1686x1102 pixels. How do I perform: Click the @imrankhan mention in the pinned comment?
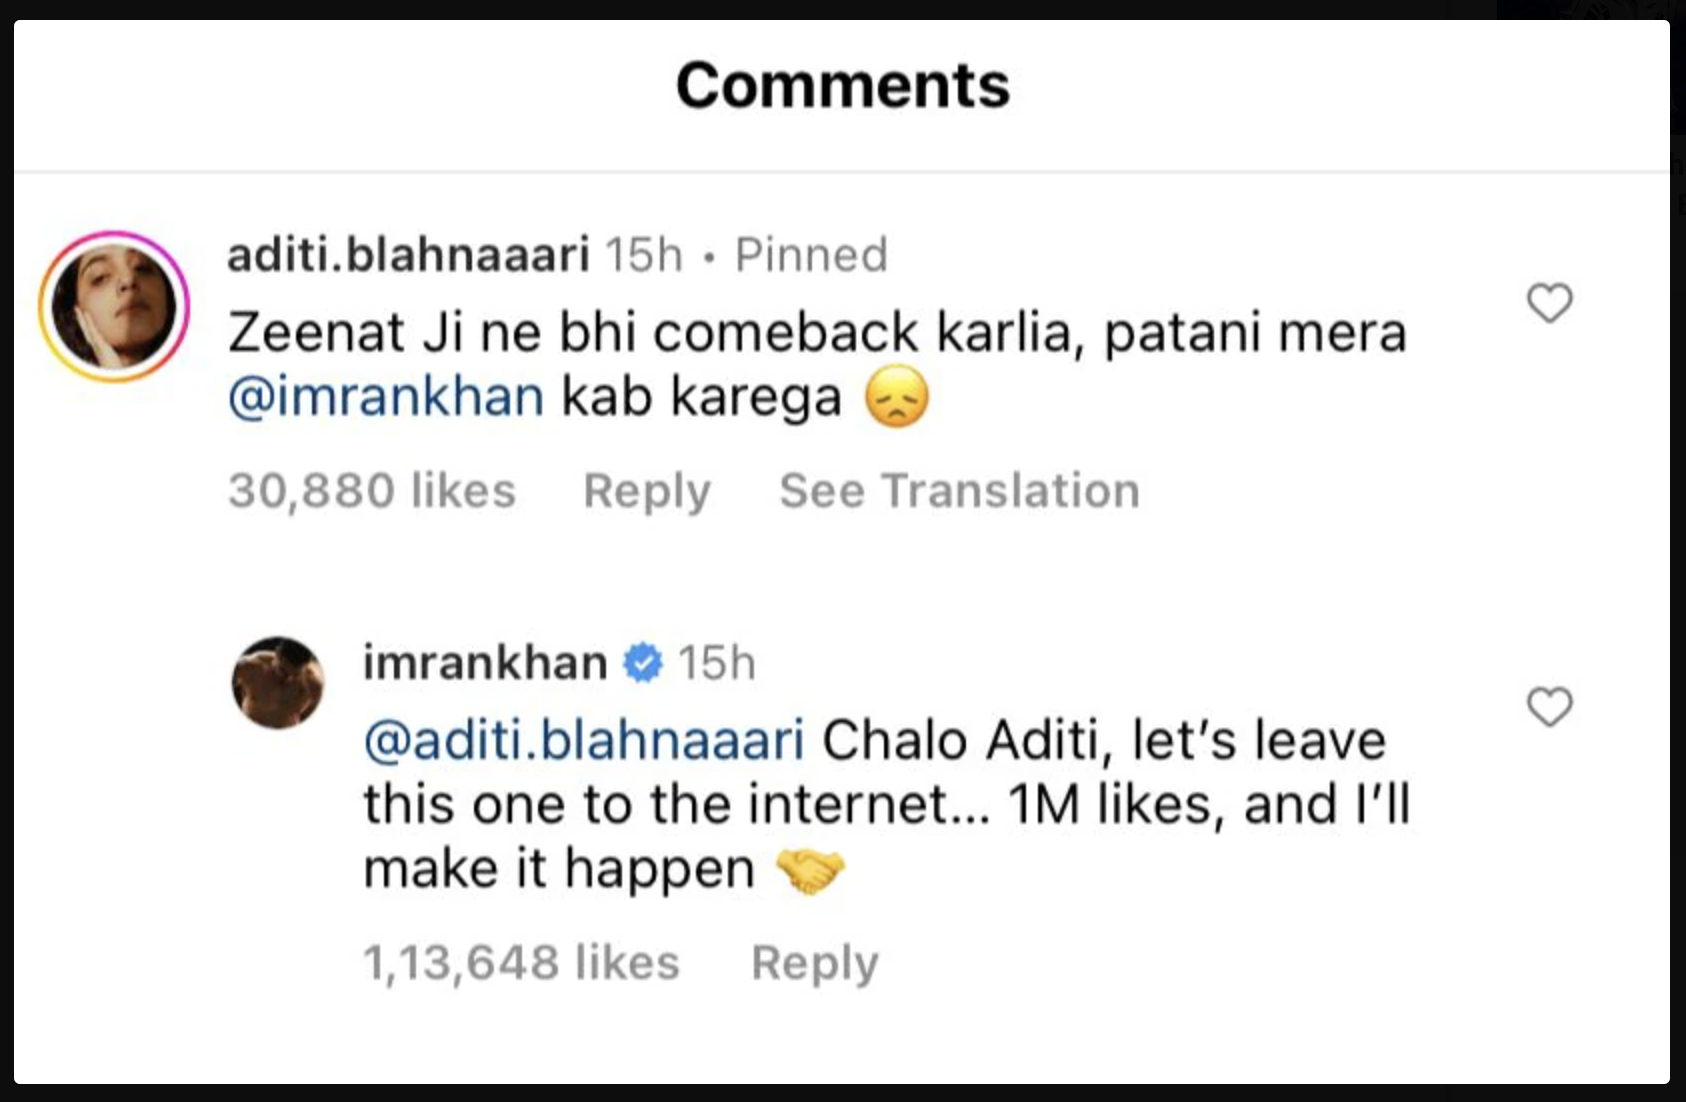(386, 397)
